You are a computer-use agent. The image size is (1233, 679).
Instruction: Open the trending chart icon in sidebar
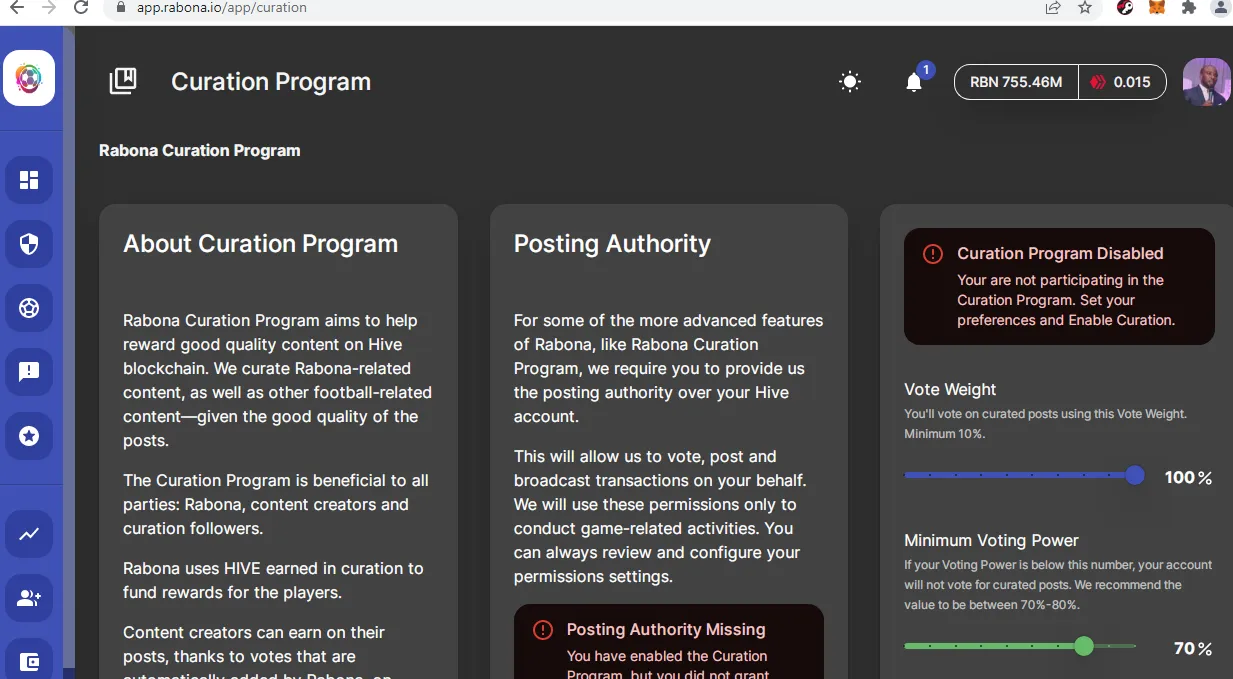(29, 534)
